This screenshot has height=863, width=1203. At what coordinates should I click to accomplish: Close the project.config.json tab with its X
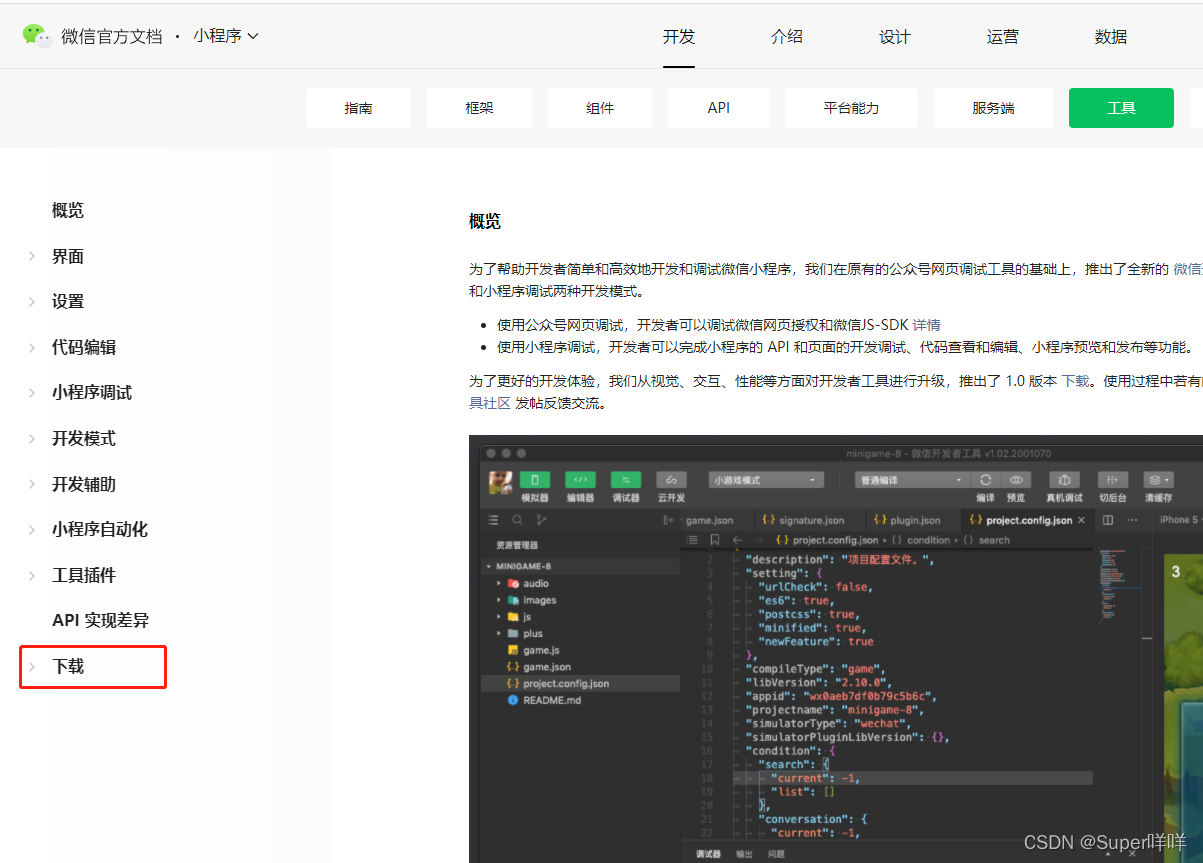tap(1081, 520)
